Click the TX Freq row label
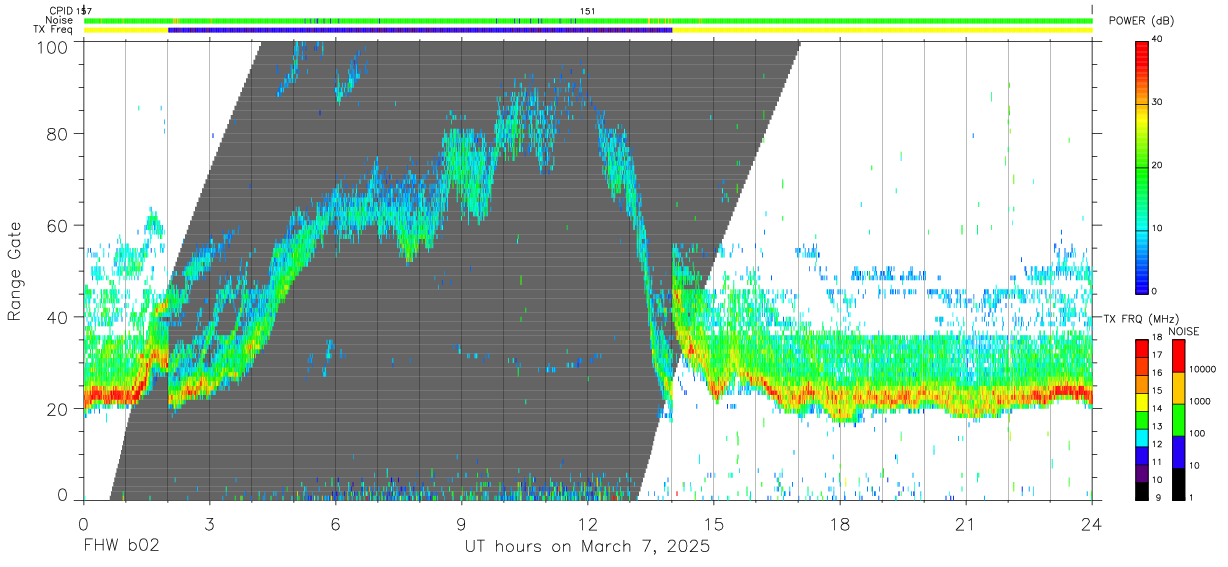The image size is (1228, 567). [52, 29]
